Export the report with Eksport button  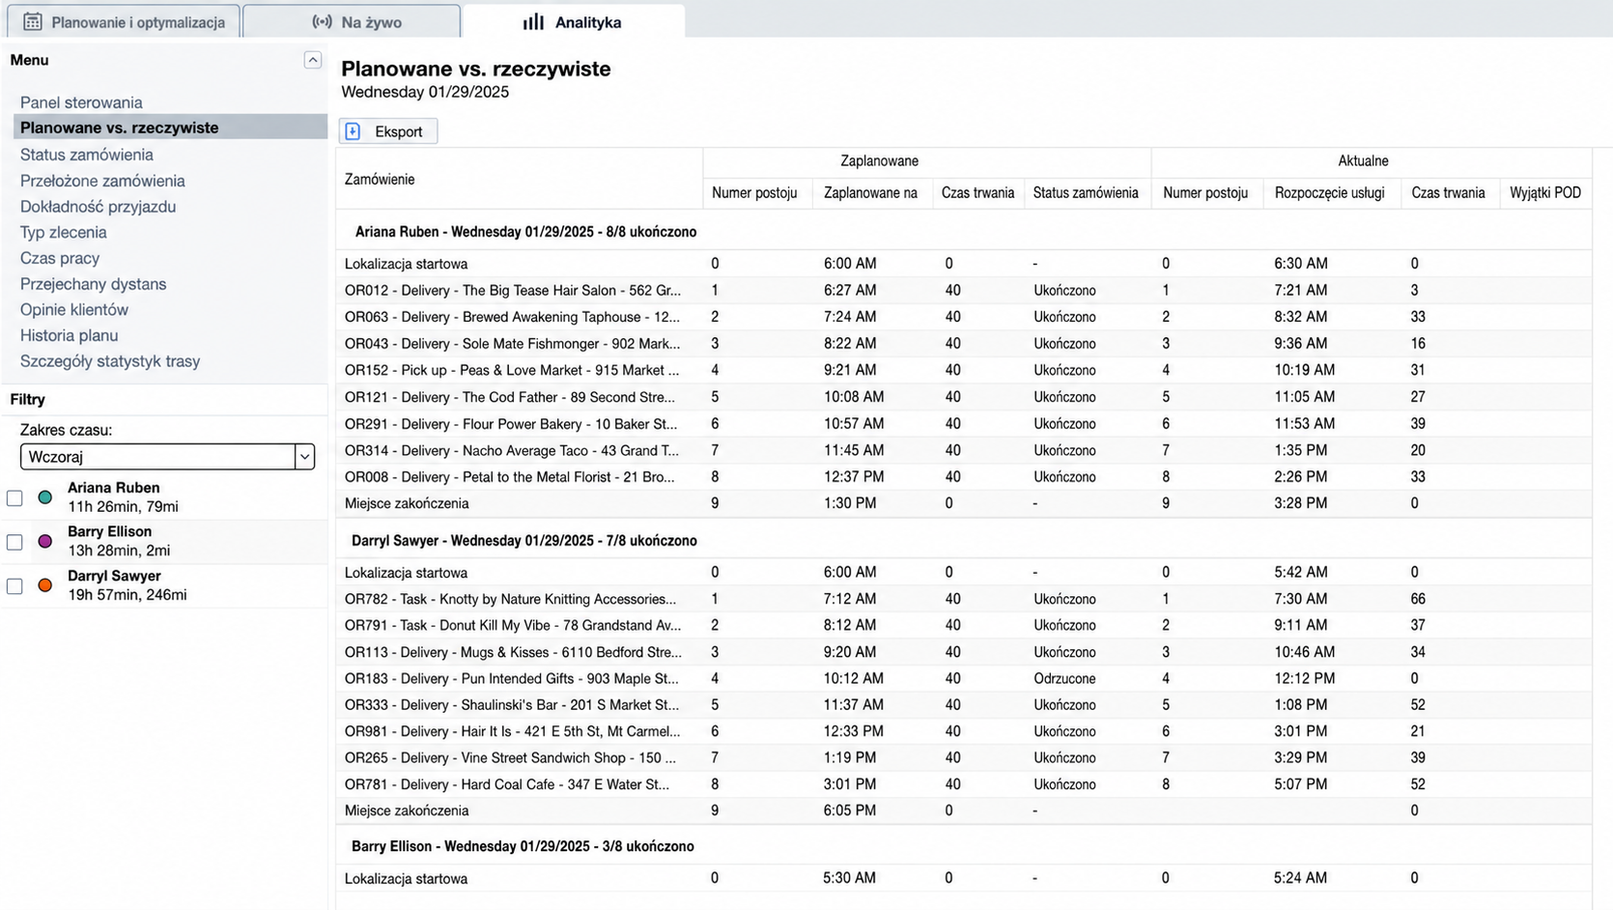pyautogui.click(x=388, y=131)
